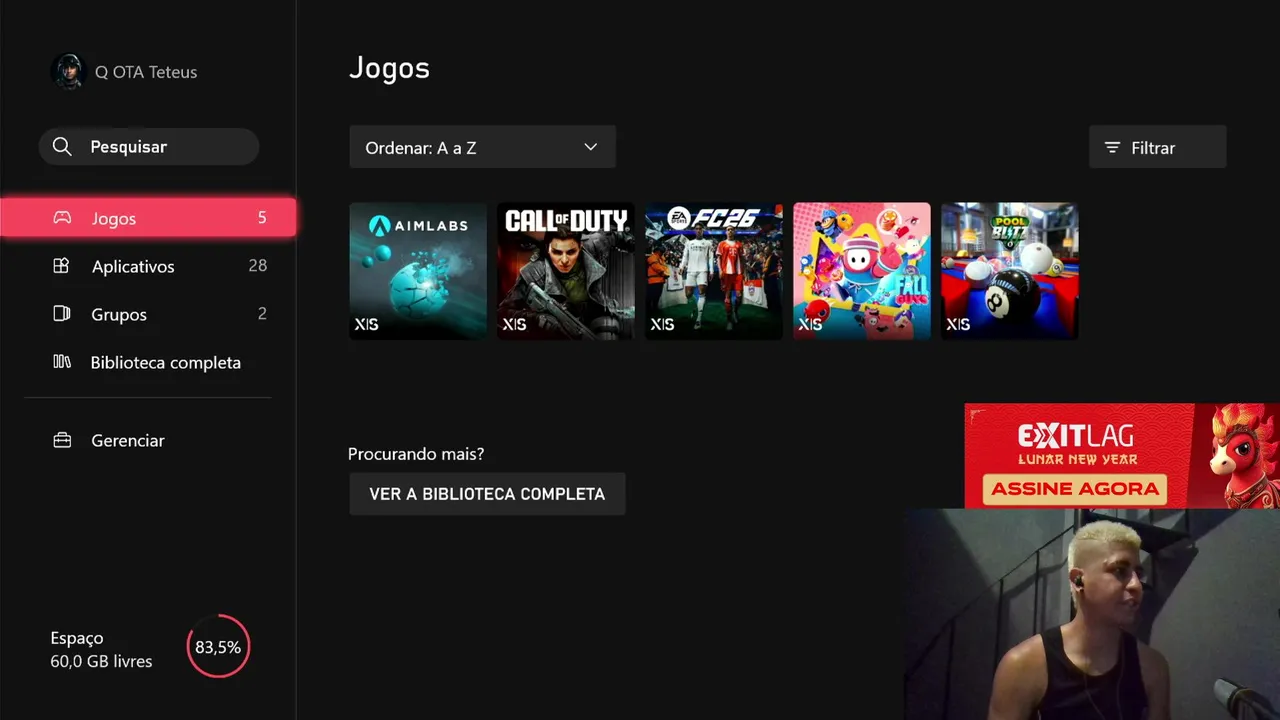1280x720 pixels.
Task: Click the apps grid icon beside Aplicativos
Action: [x=61, y=266]
